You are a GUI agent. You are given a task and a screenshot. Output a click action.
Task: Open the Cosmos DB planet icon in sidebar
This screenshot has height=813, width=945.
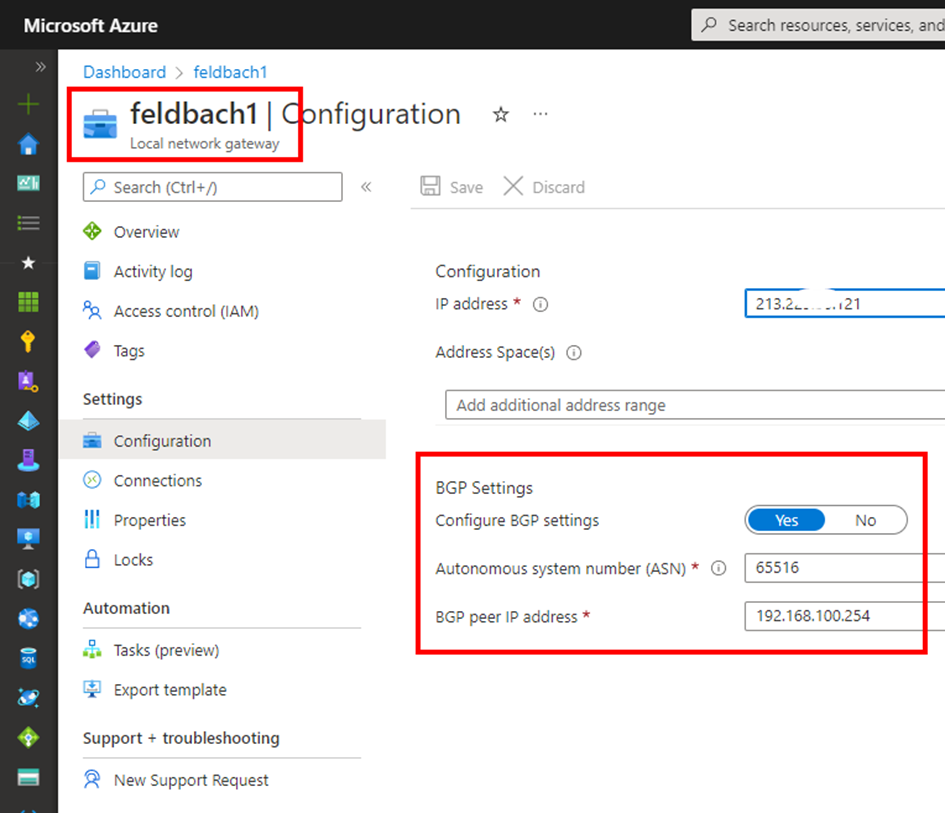coord(28,697)
